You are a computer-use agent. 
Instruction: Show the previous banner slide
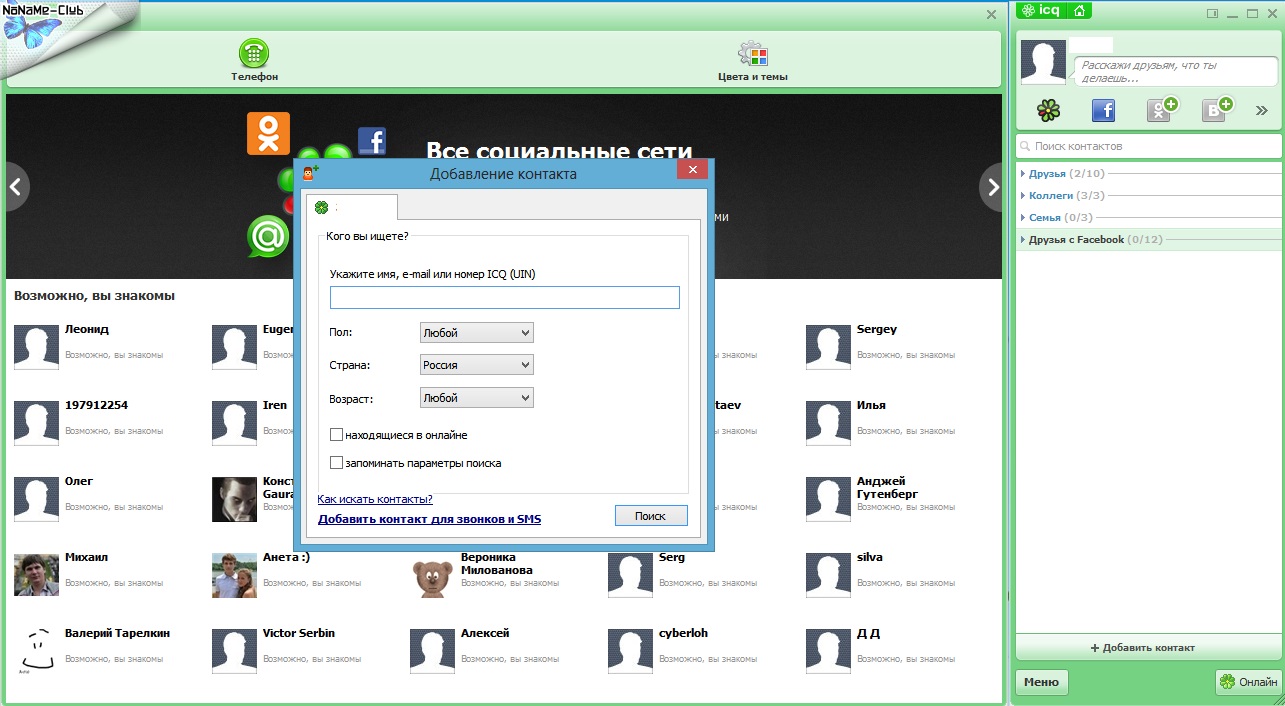(x=16, y=186)
